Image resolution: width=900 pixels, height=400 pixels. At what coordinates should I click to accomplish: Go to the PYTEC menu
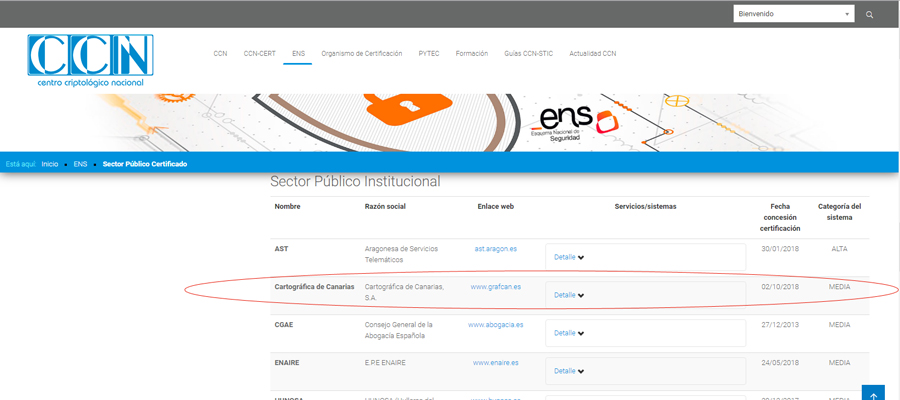pos(428,53)
